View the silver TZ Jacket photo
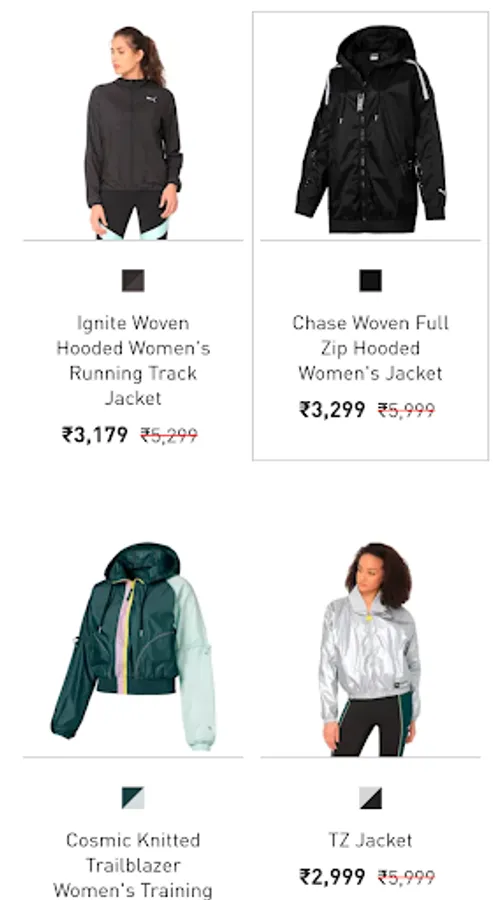 point(370,649)
